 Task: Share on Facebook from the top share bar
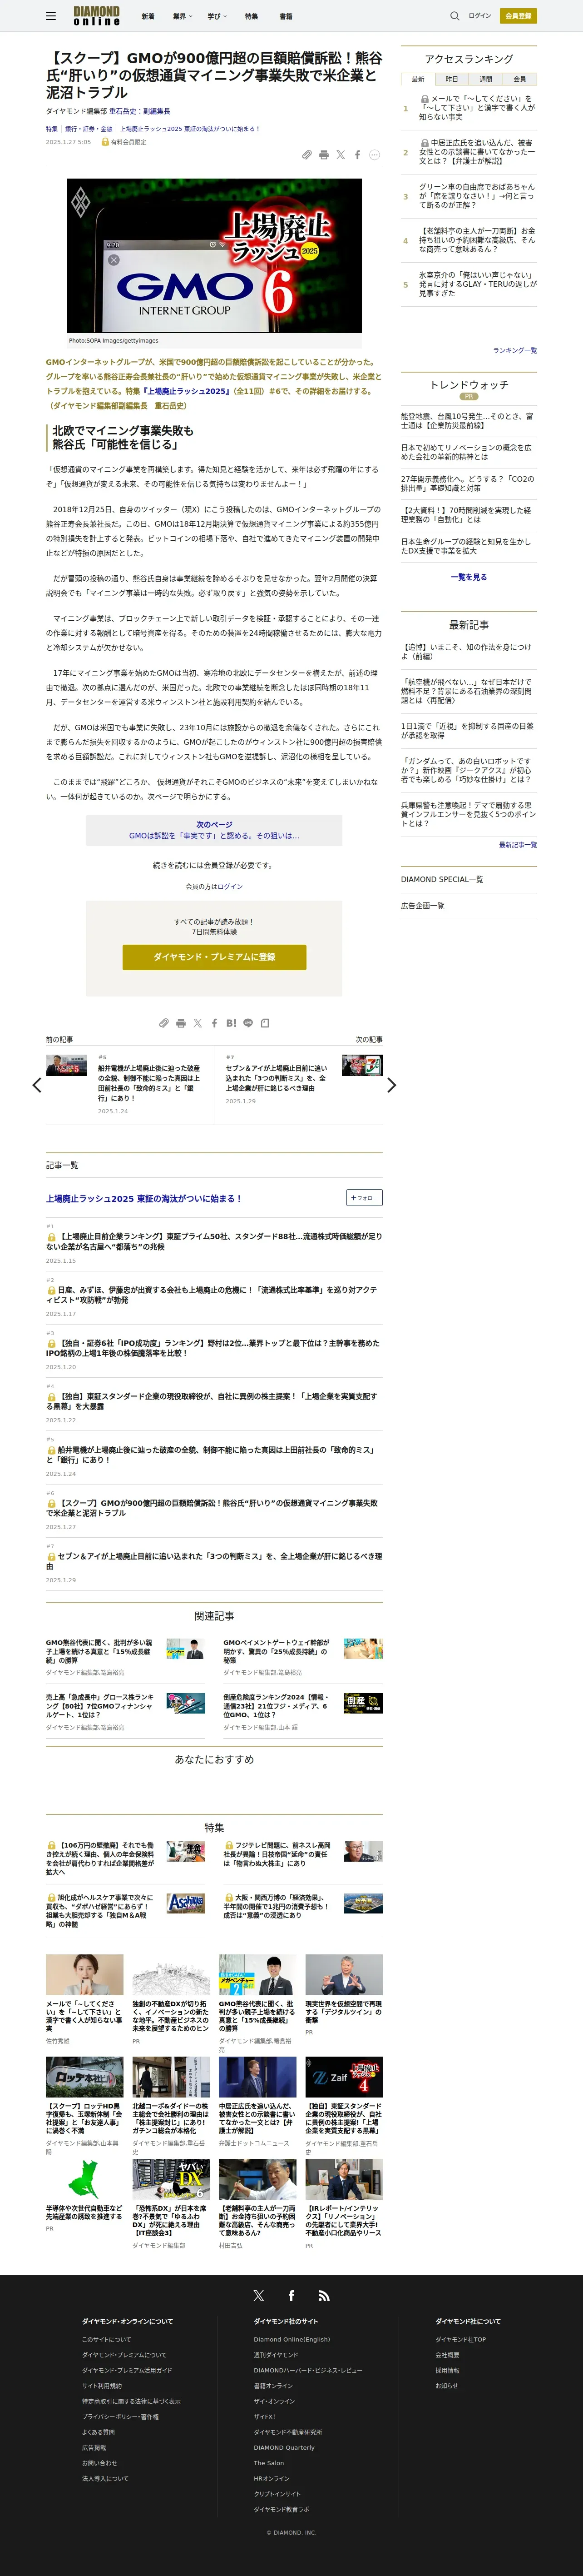tap(357, 155)
